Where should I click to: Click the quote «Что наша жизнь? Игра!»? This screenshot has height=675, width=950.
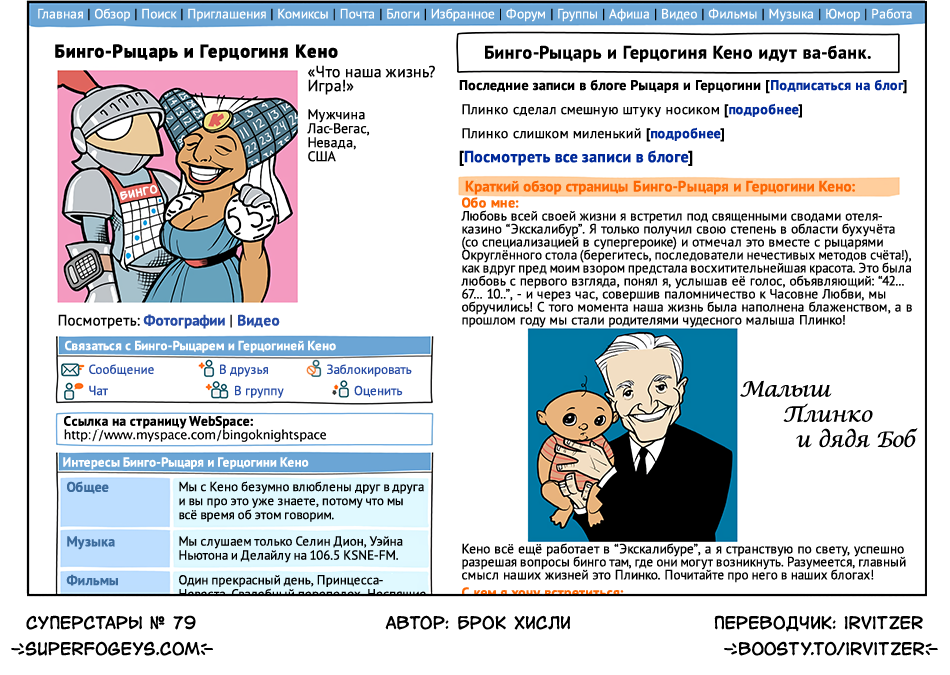point(371,79)
